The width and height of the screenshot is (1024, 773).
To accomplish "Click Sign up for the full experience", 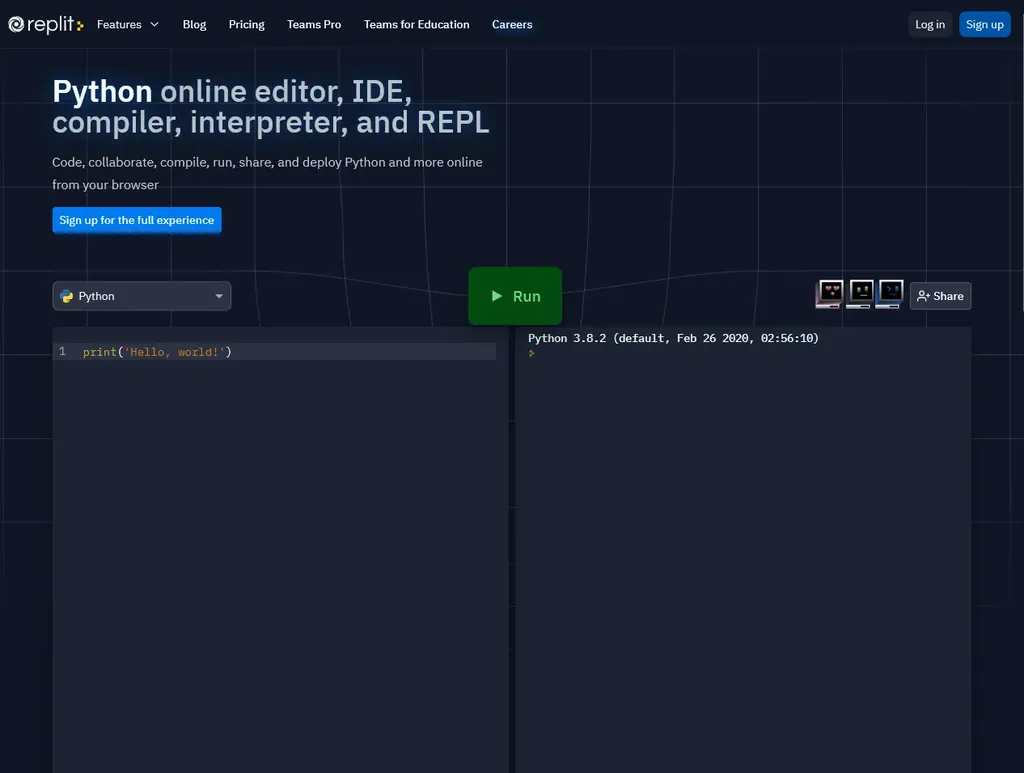I will 136,220.
